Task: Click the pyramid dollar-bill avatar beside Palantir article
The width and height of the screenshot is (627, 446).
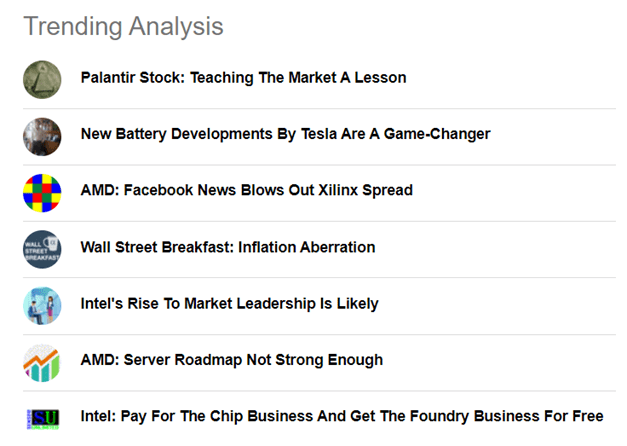Action: tap(42, 80)
